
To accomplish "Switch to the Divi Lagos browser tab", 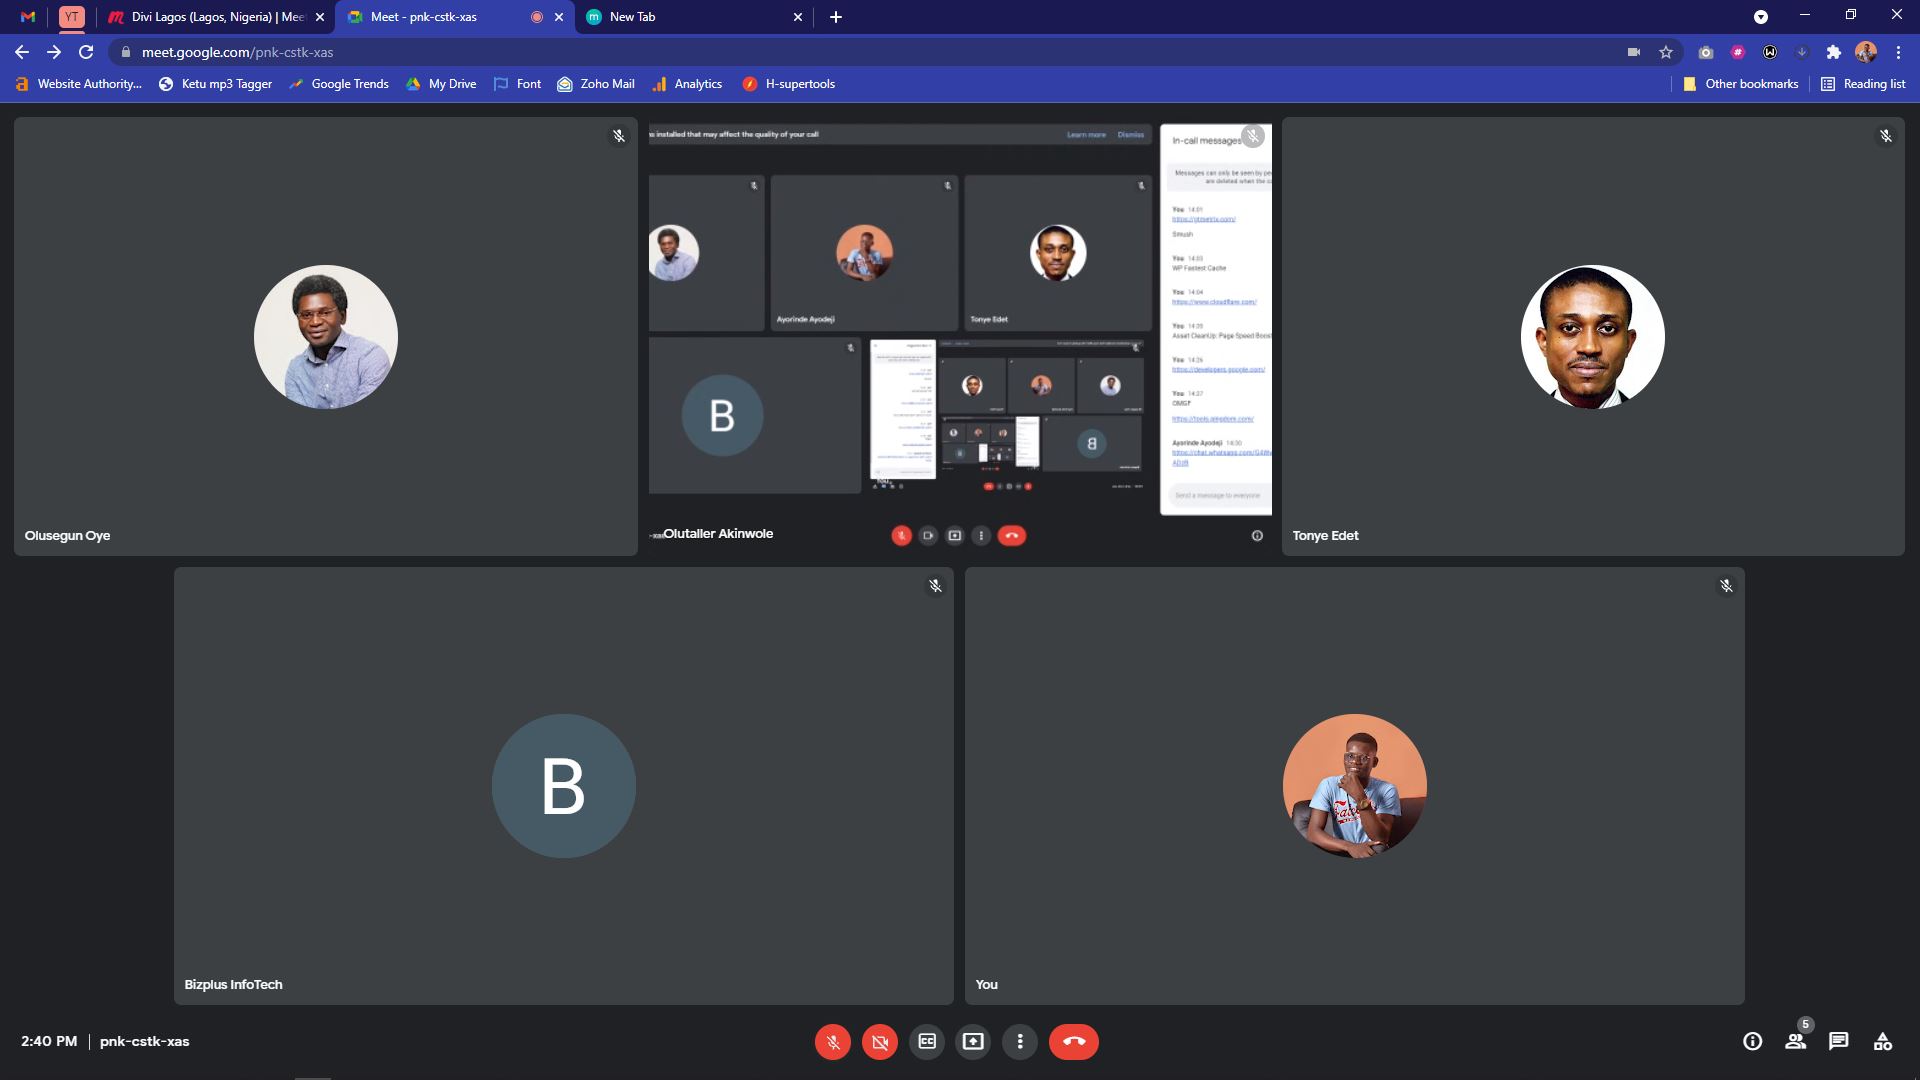I will click(x=217, y=17).
